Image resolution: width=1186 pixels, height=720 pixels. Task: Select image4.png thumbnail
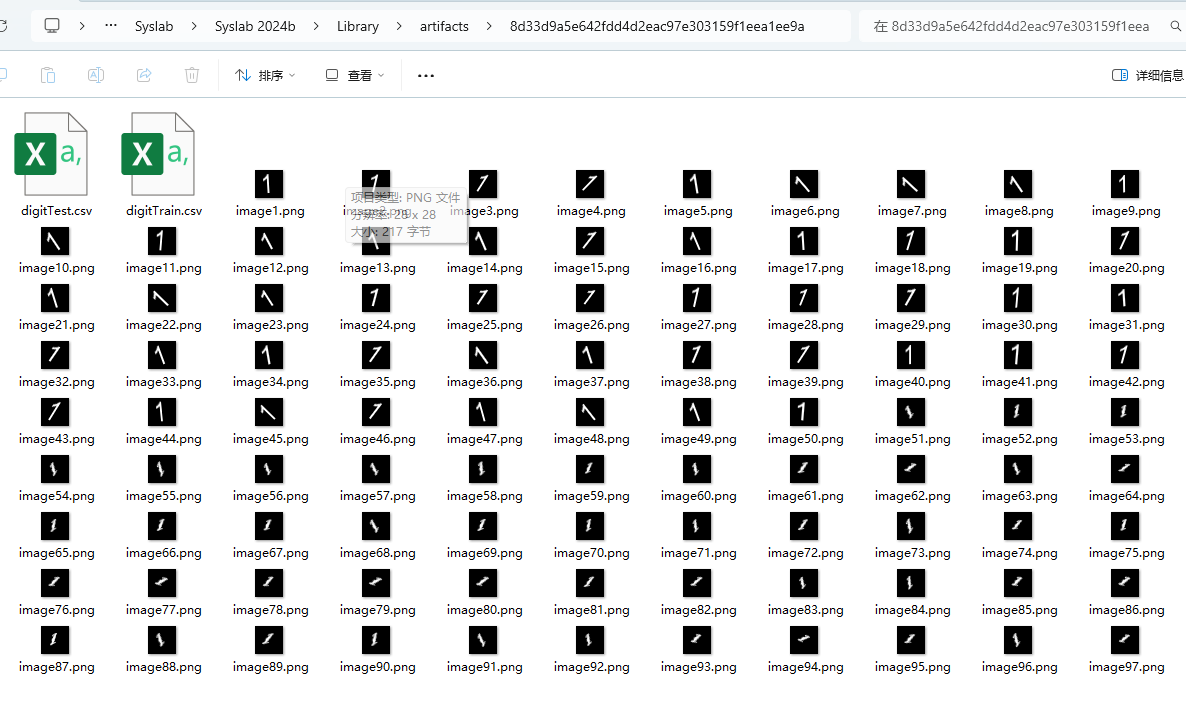coord(590,184)
